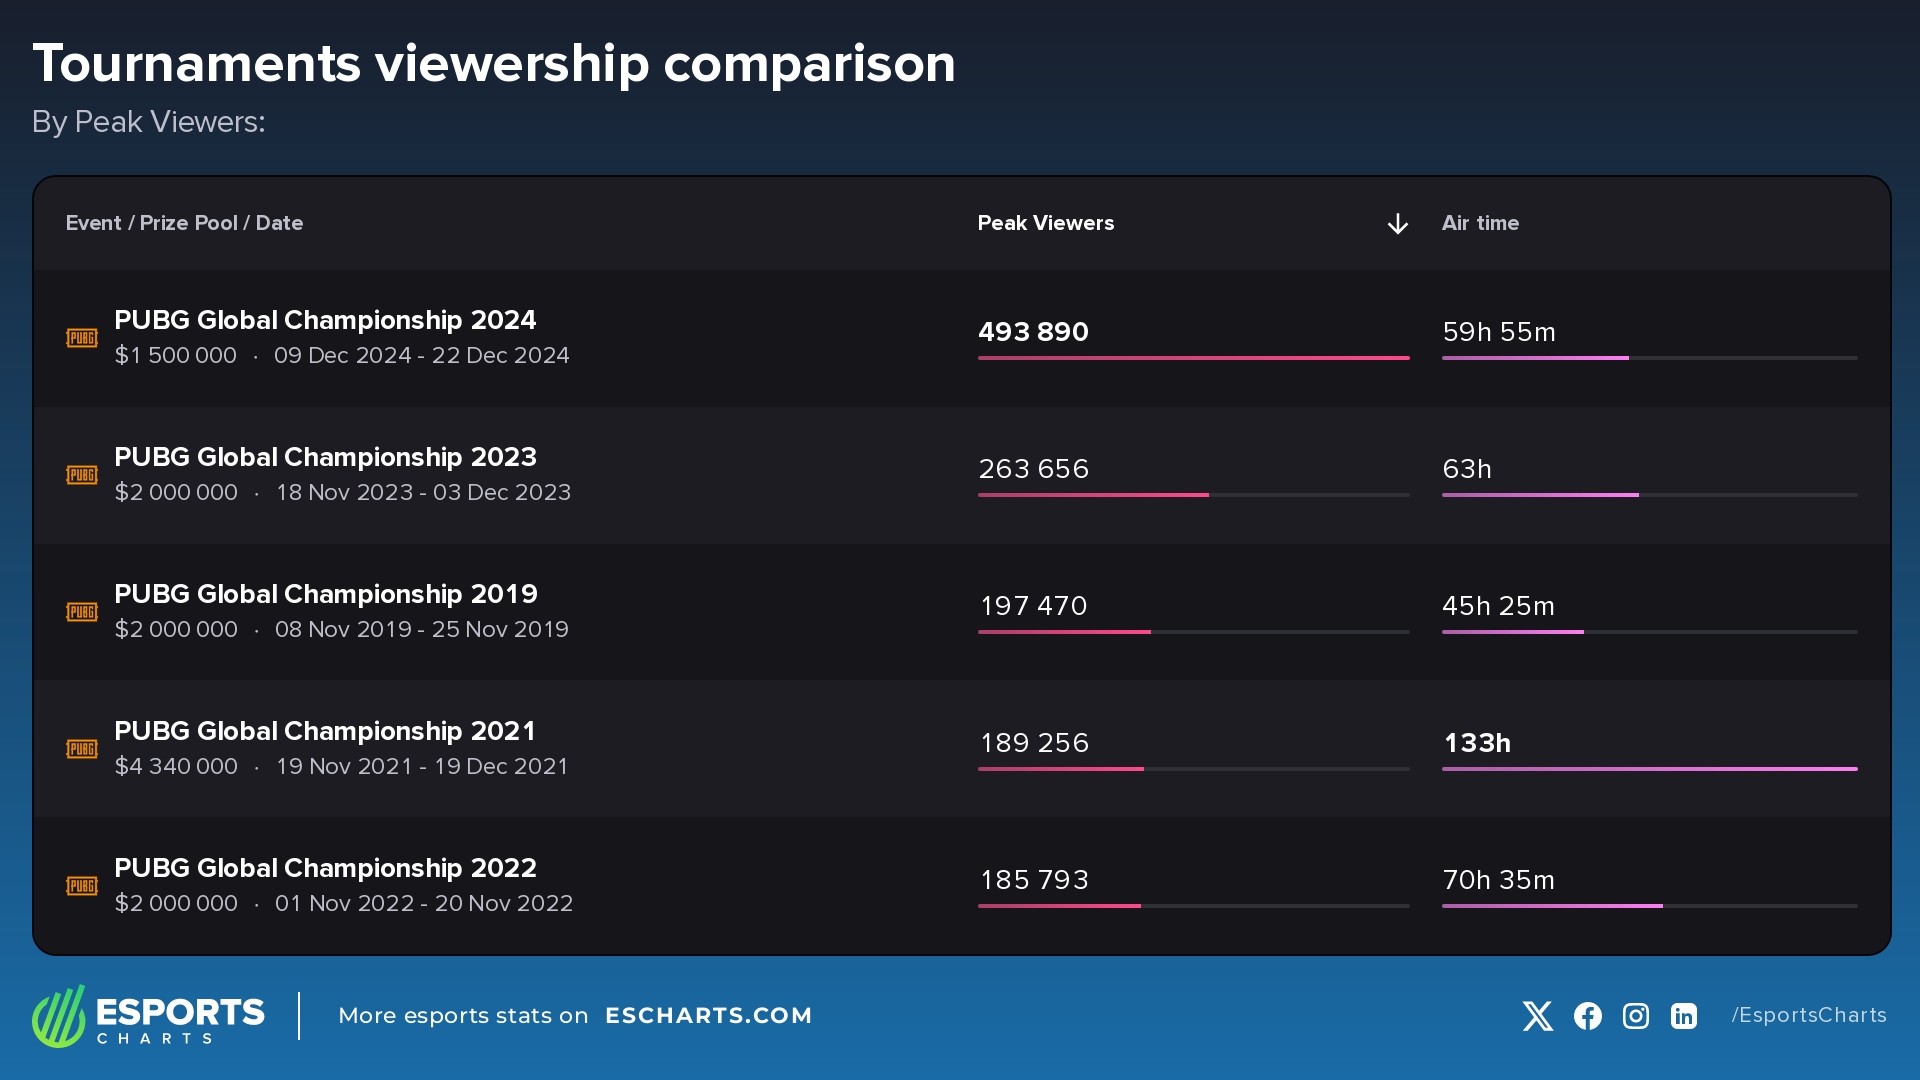This screenshot has height=1080, width=1920.
Task: Click the X (Twitter) social icon
Action: (x=1537, y=1016)
